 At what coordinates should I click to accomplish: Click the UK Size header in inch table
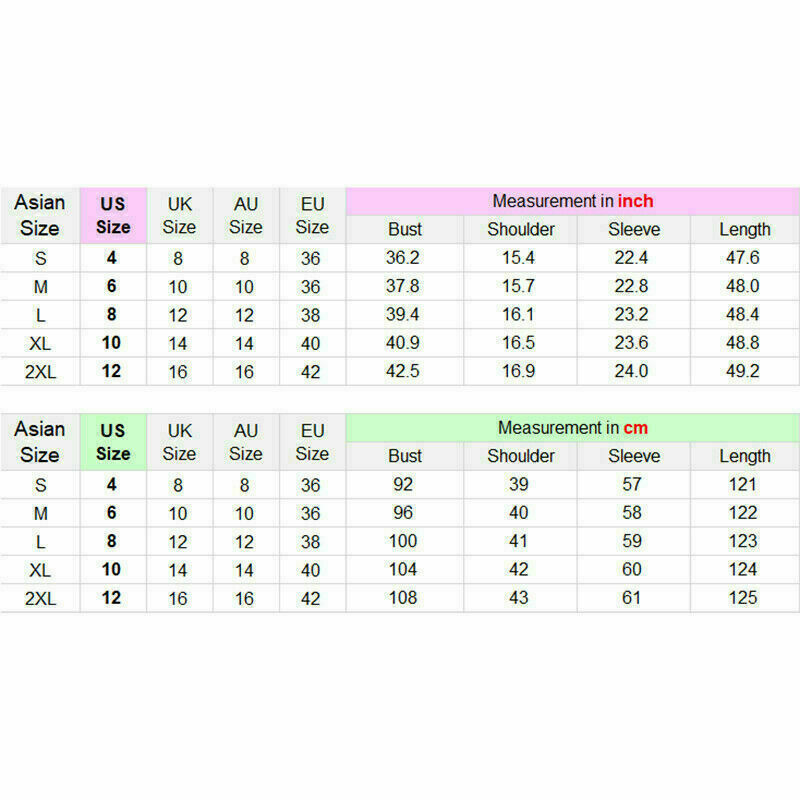[x=180, y=215]
